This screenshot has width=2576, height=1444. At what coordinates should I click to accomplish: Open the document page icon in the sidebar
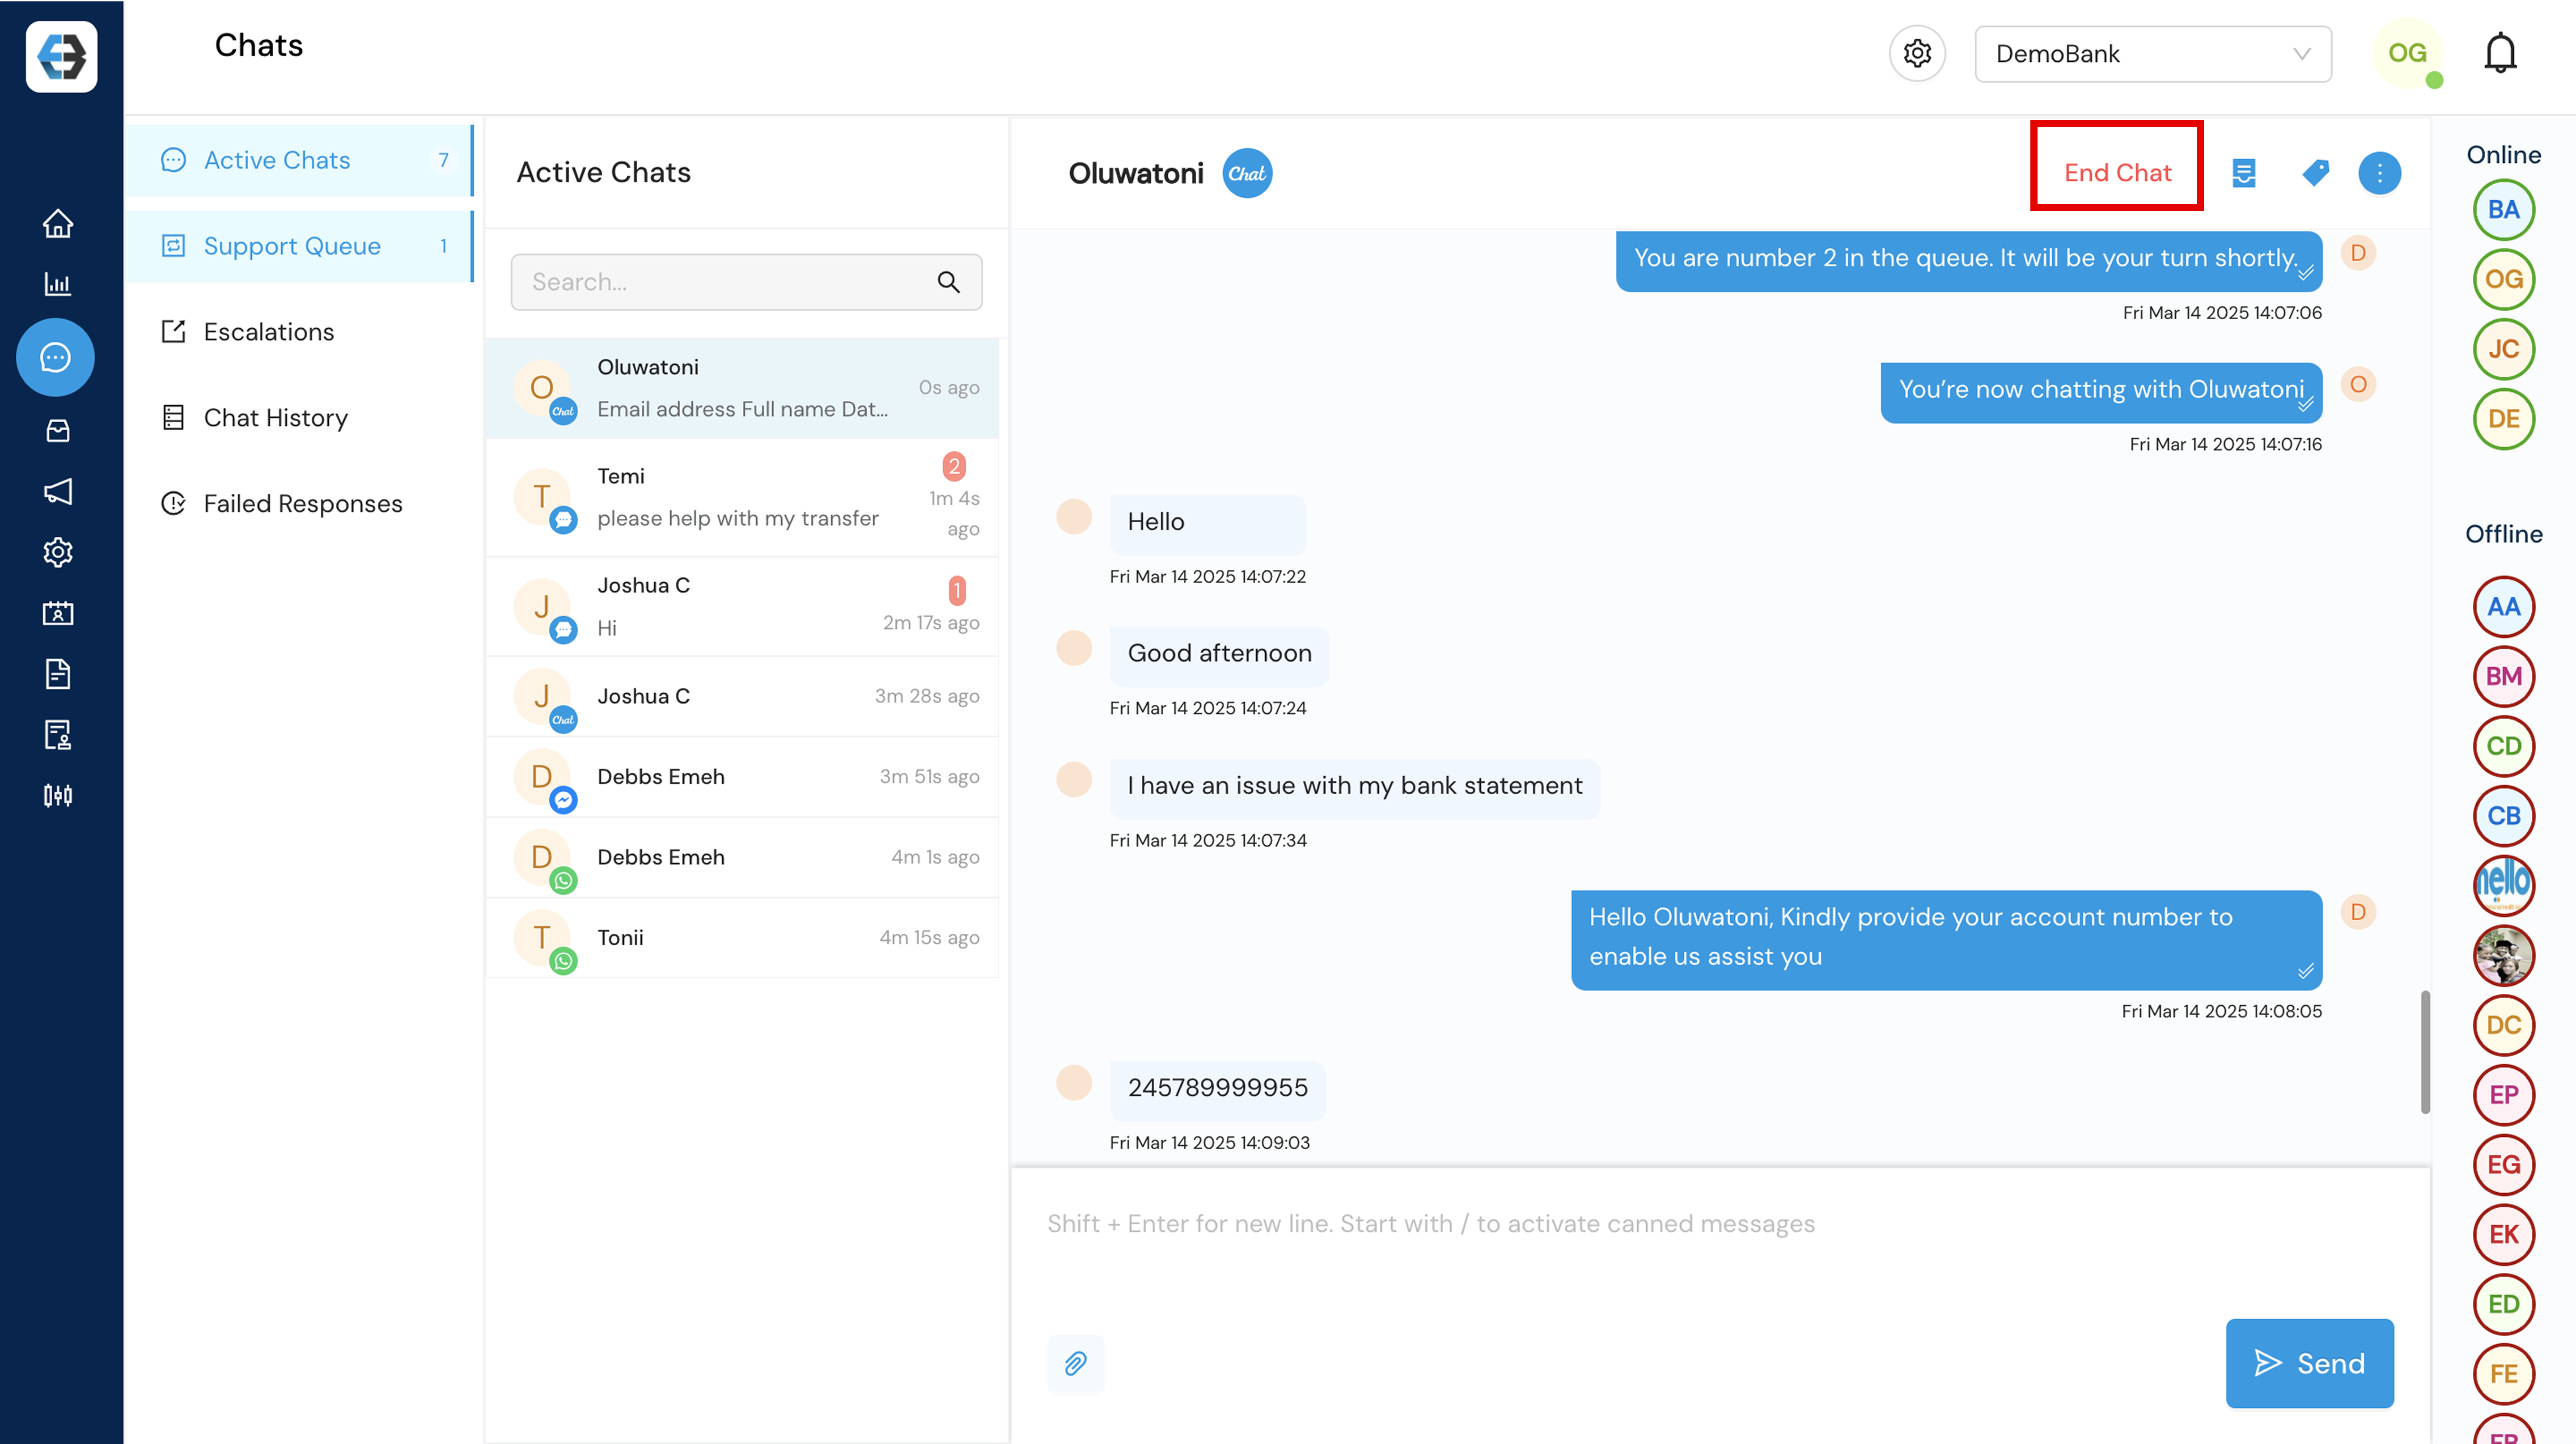(58, 674)
